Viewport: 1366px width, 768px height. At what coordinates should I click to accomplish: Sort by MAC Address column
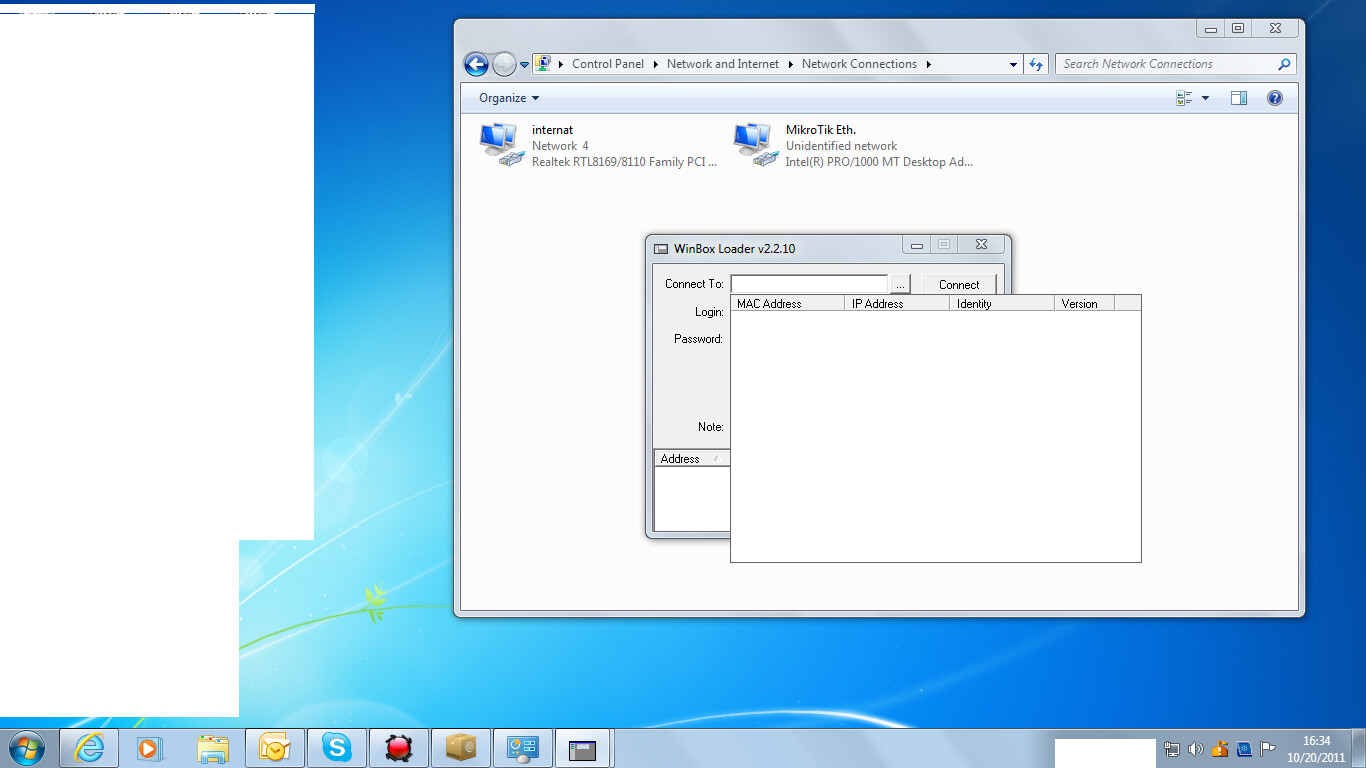[x=788, y=304]
